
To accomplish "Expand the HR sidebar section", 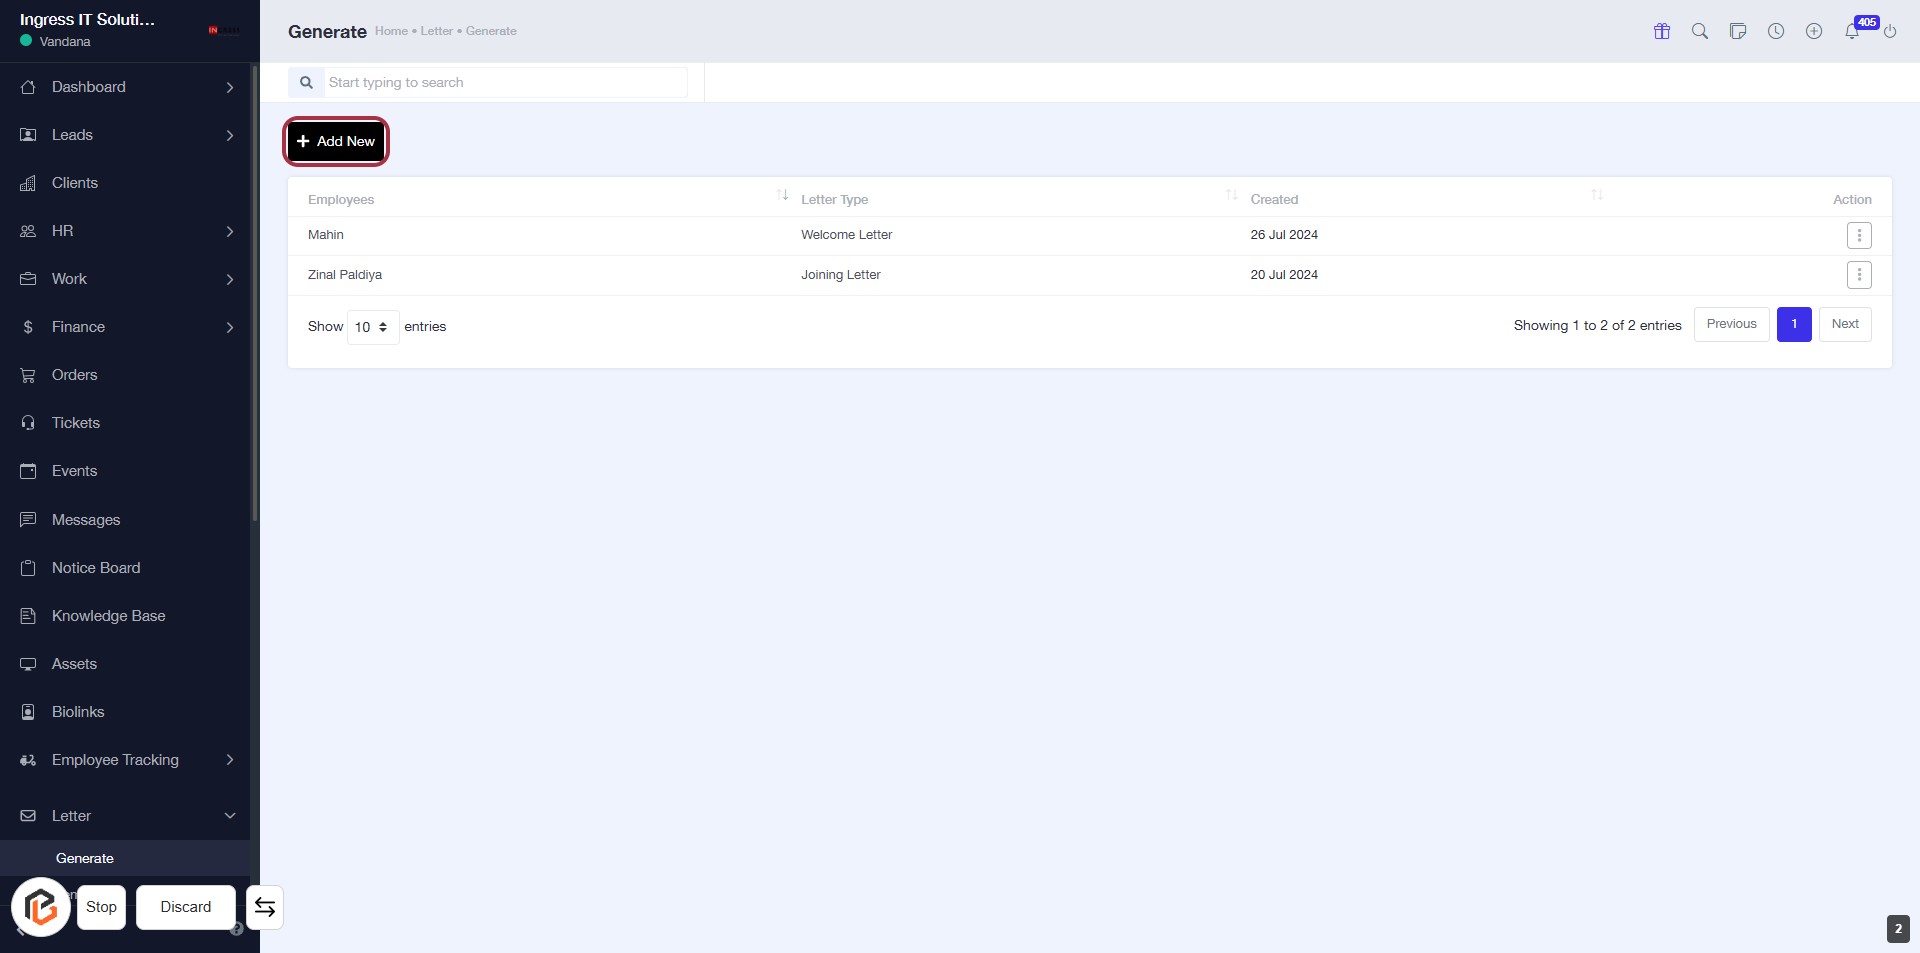I will pos(125,231).
